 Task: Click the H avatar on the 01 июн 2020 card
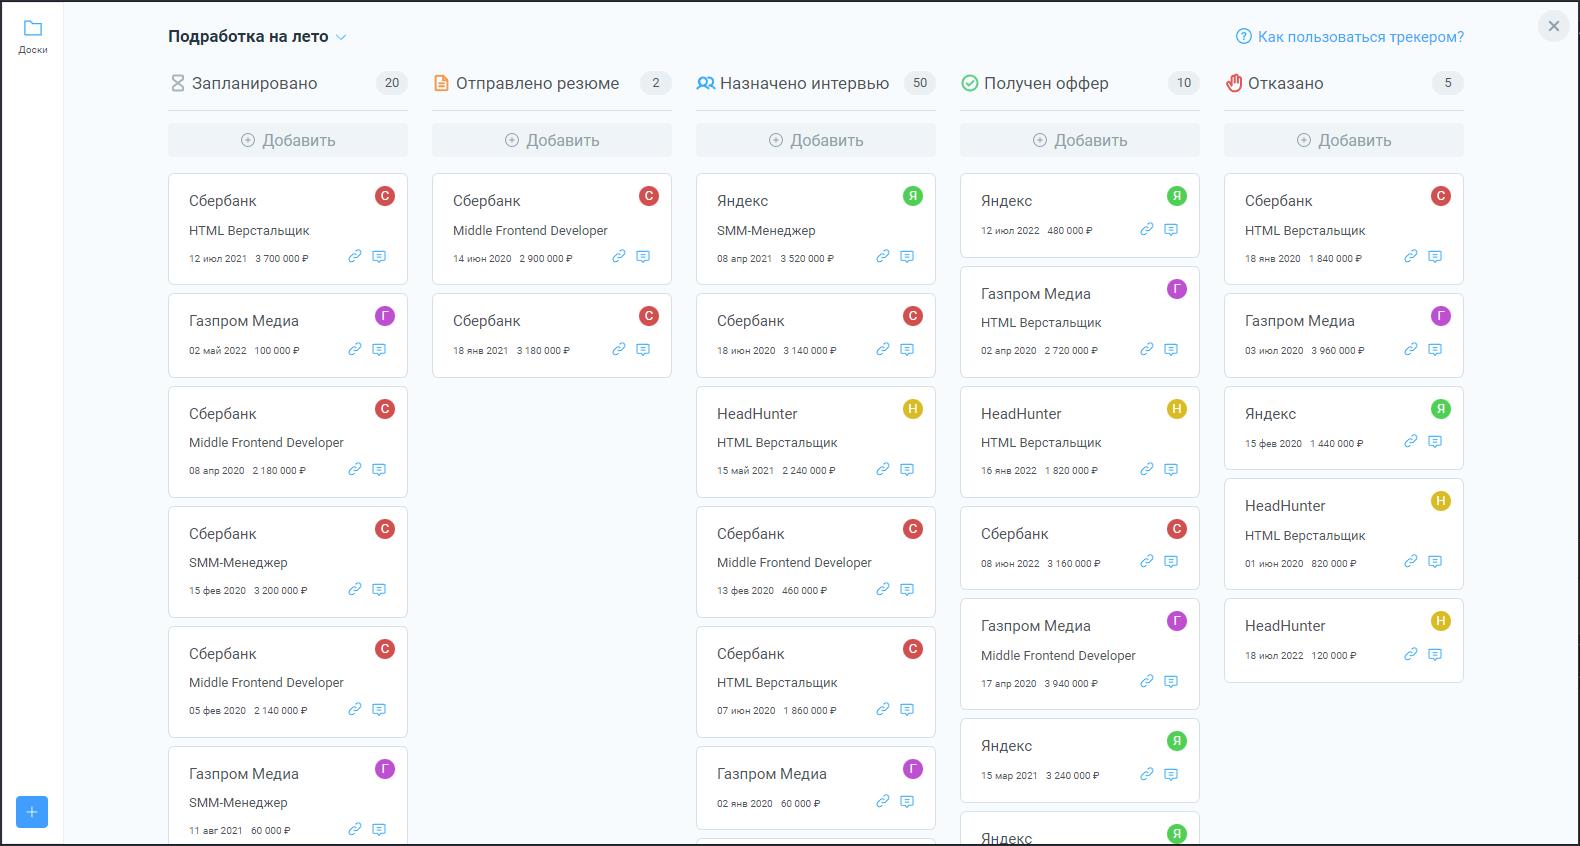click(x=1441, y=501)
